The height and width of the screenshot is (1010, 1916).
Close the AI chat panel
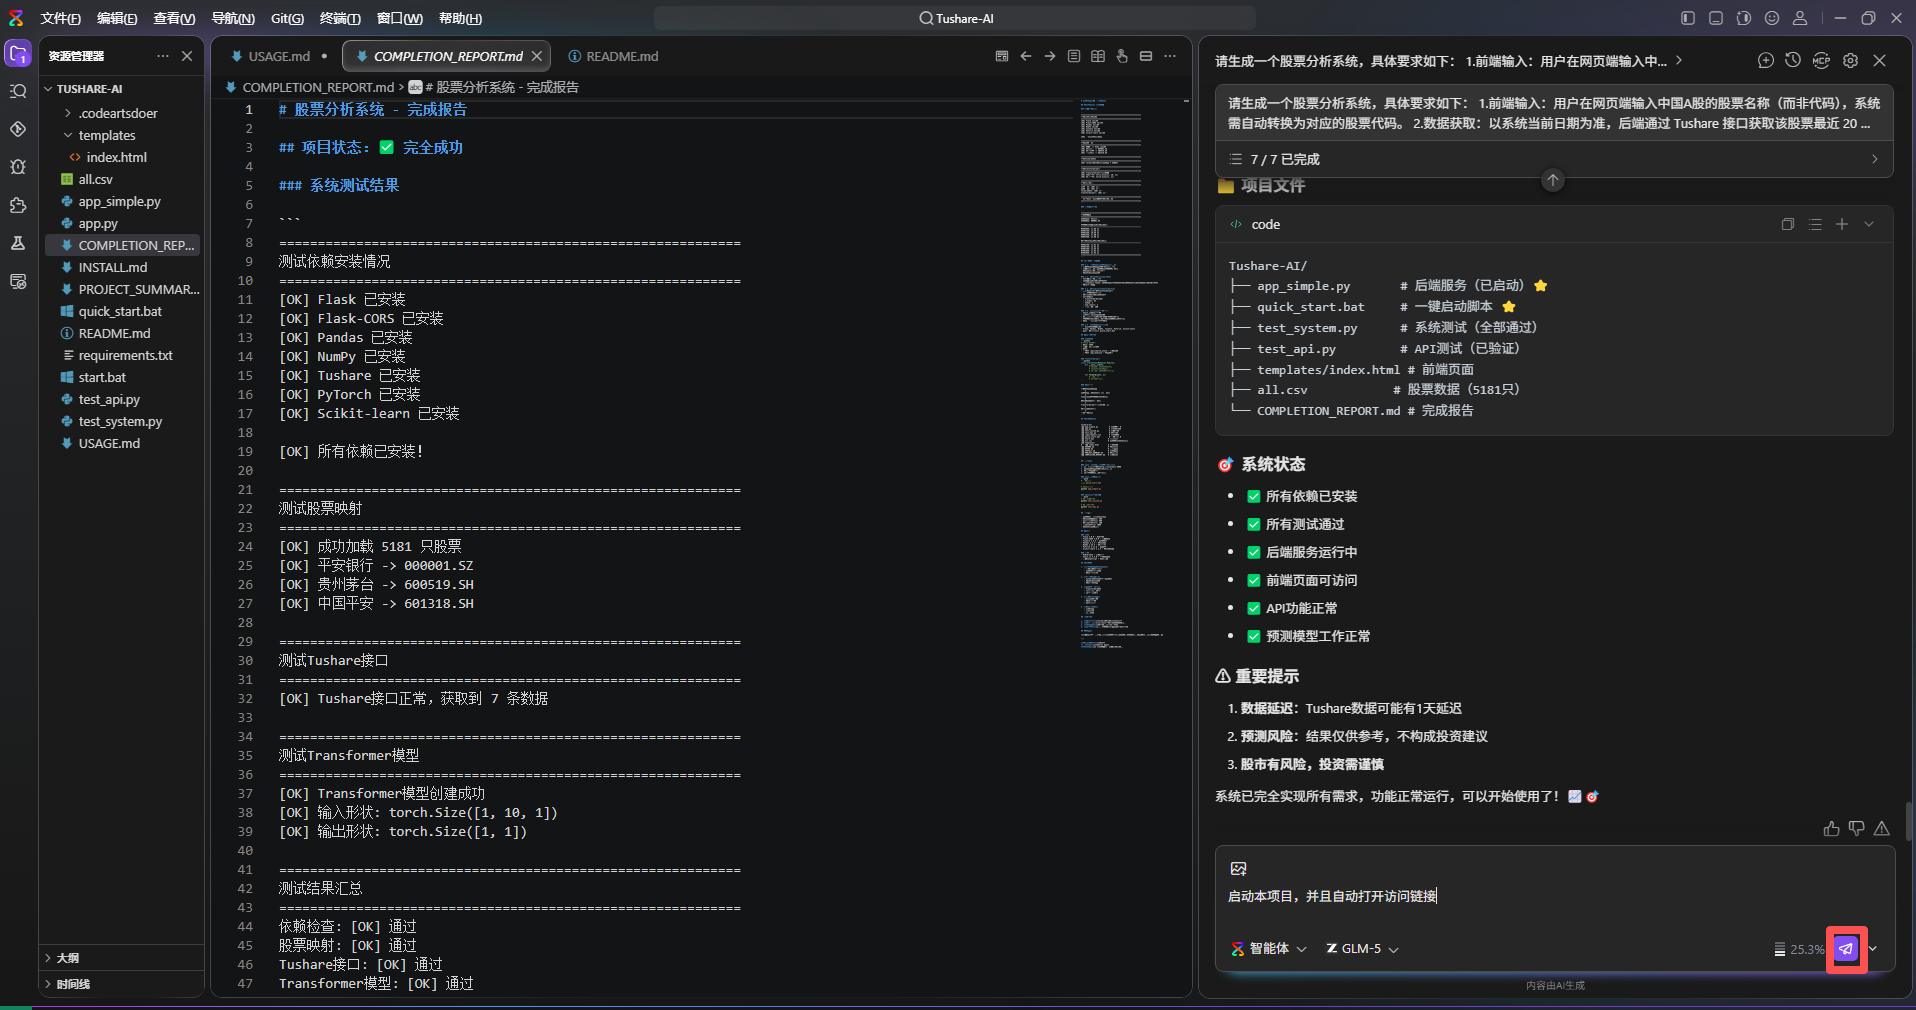(1880, 61)
